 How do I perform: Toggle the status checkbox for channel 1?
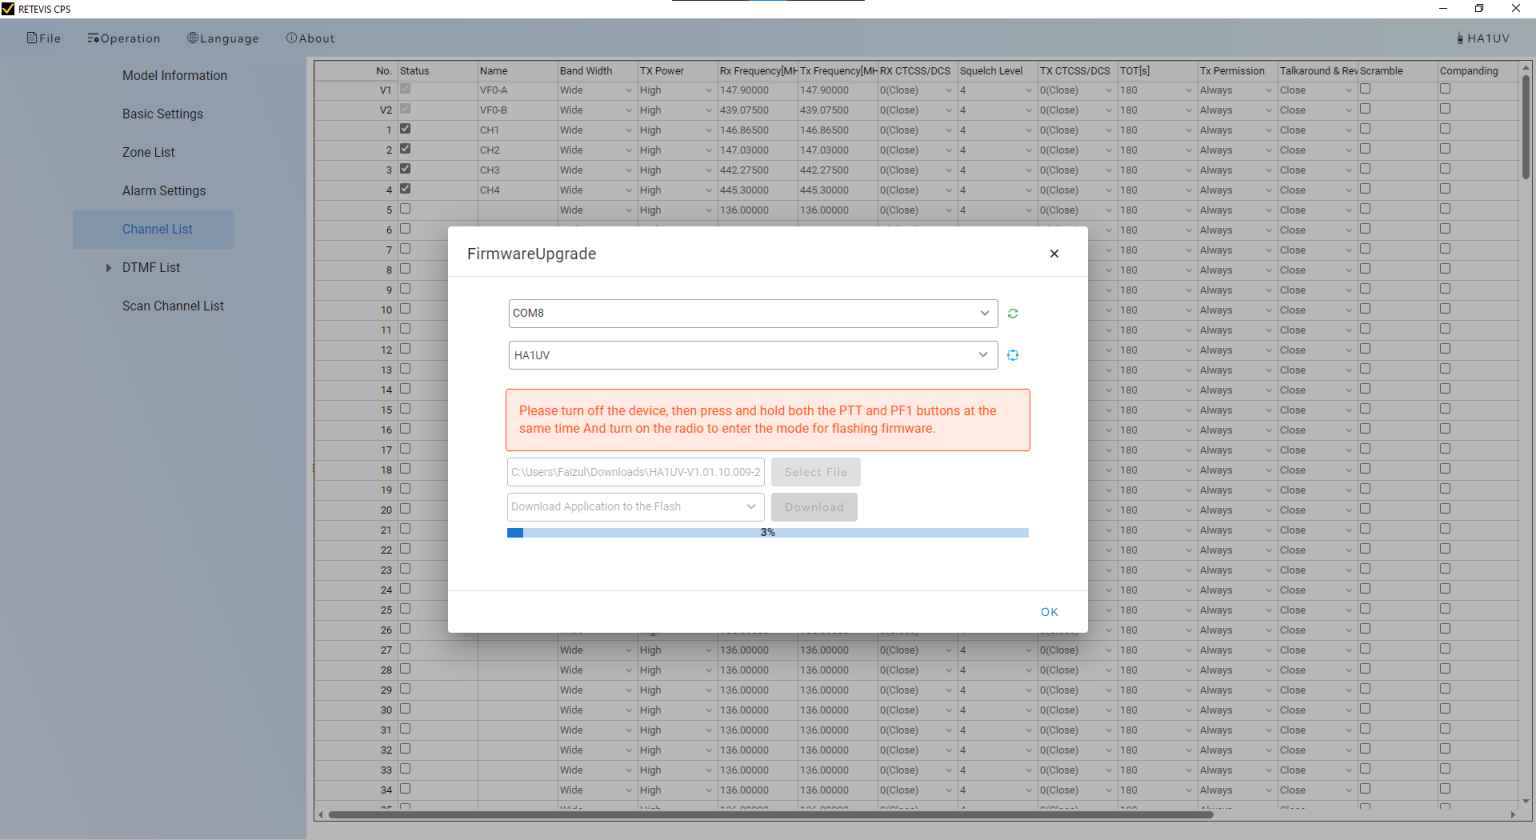(405, 129)
